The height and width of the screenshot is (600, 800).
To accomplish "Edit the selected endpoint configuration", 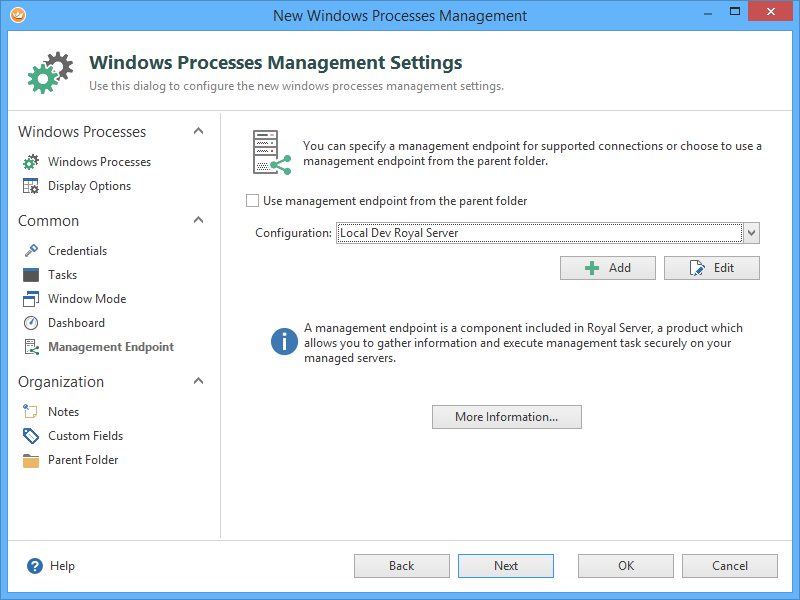I will point(712,268).
